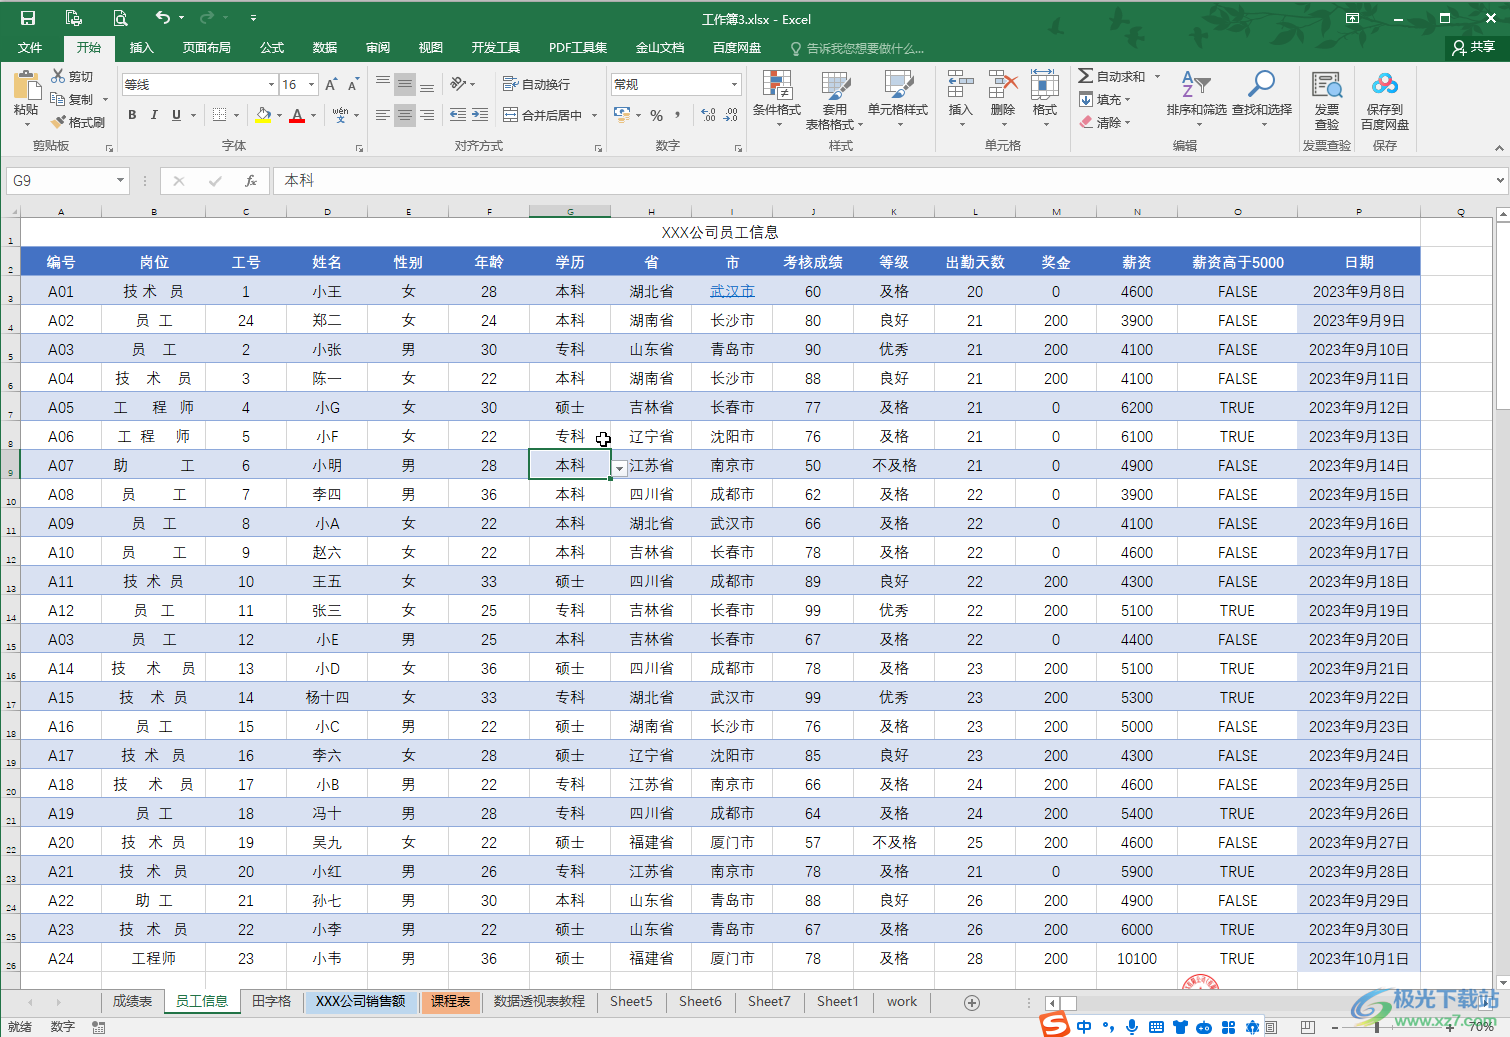Click the 武汉市 hyperlink in row A01

pyautogui.click(x=732, y=292)
